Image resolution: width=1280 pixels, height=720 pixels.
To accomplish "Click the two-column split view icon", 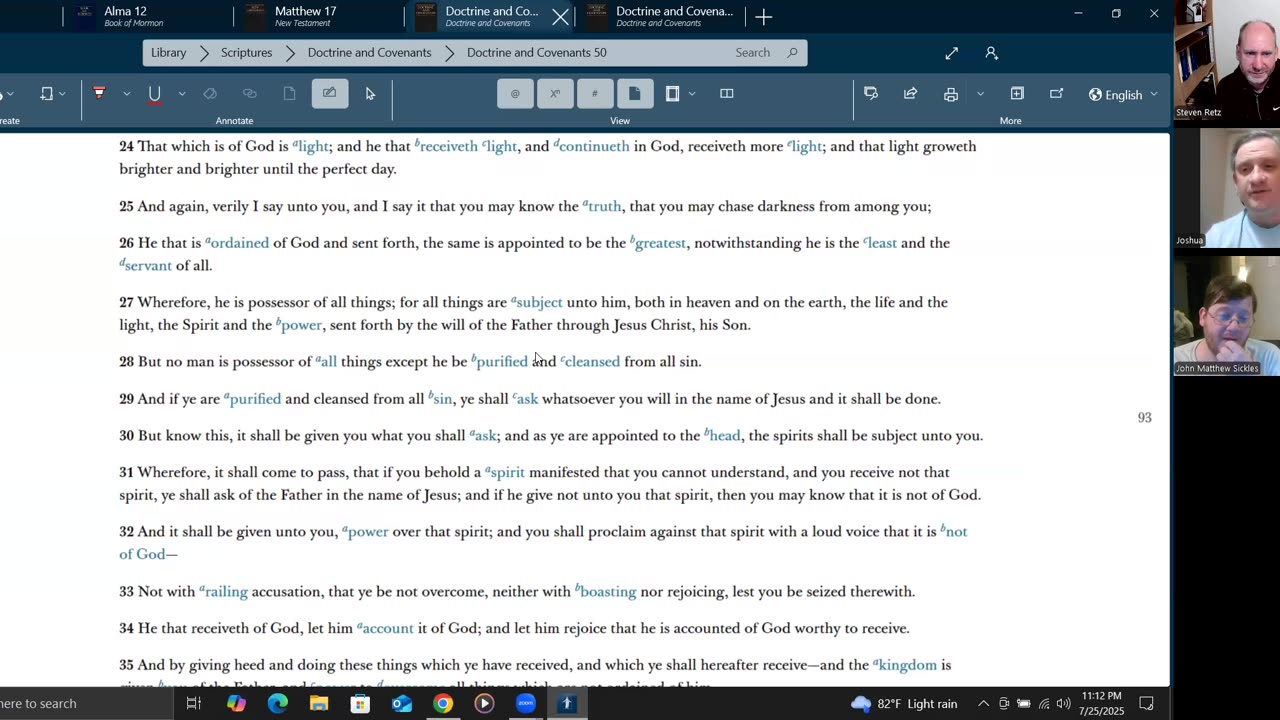I will point(727,94).
